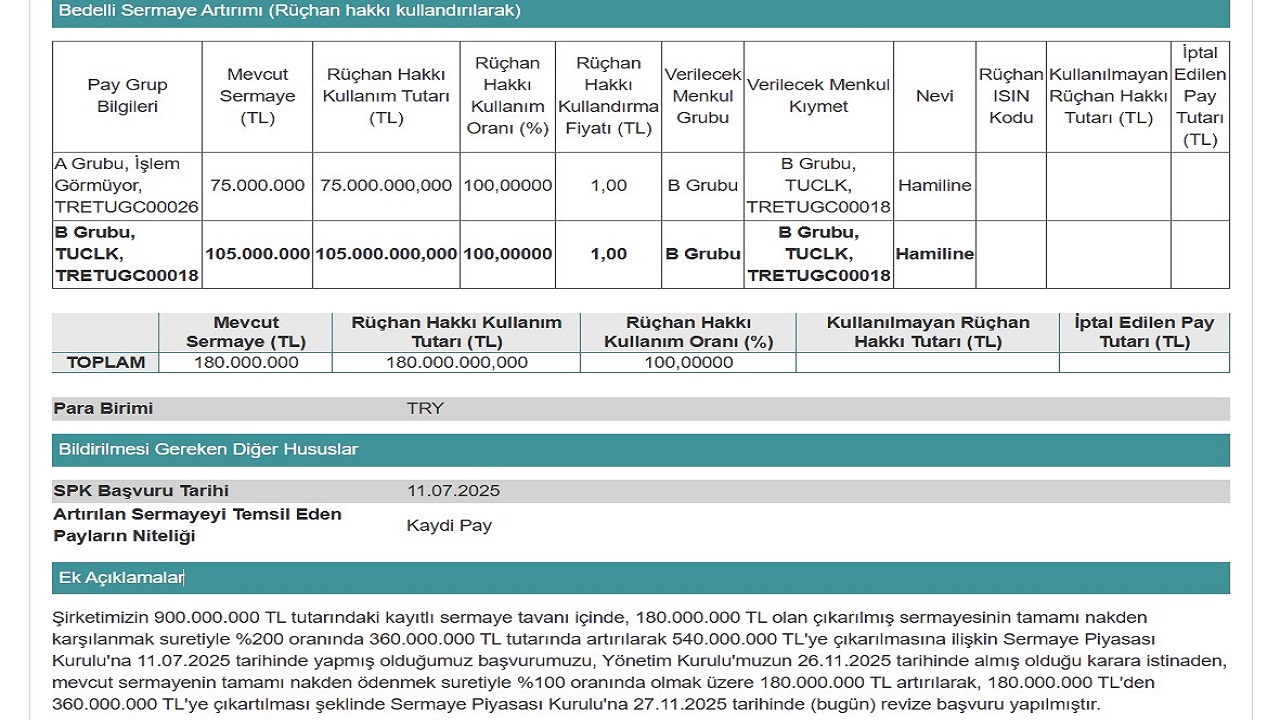Click the Ek Açıklamalar section header

tap(122, 578)
